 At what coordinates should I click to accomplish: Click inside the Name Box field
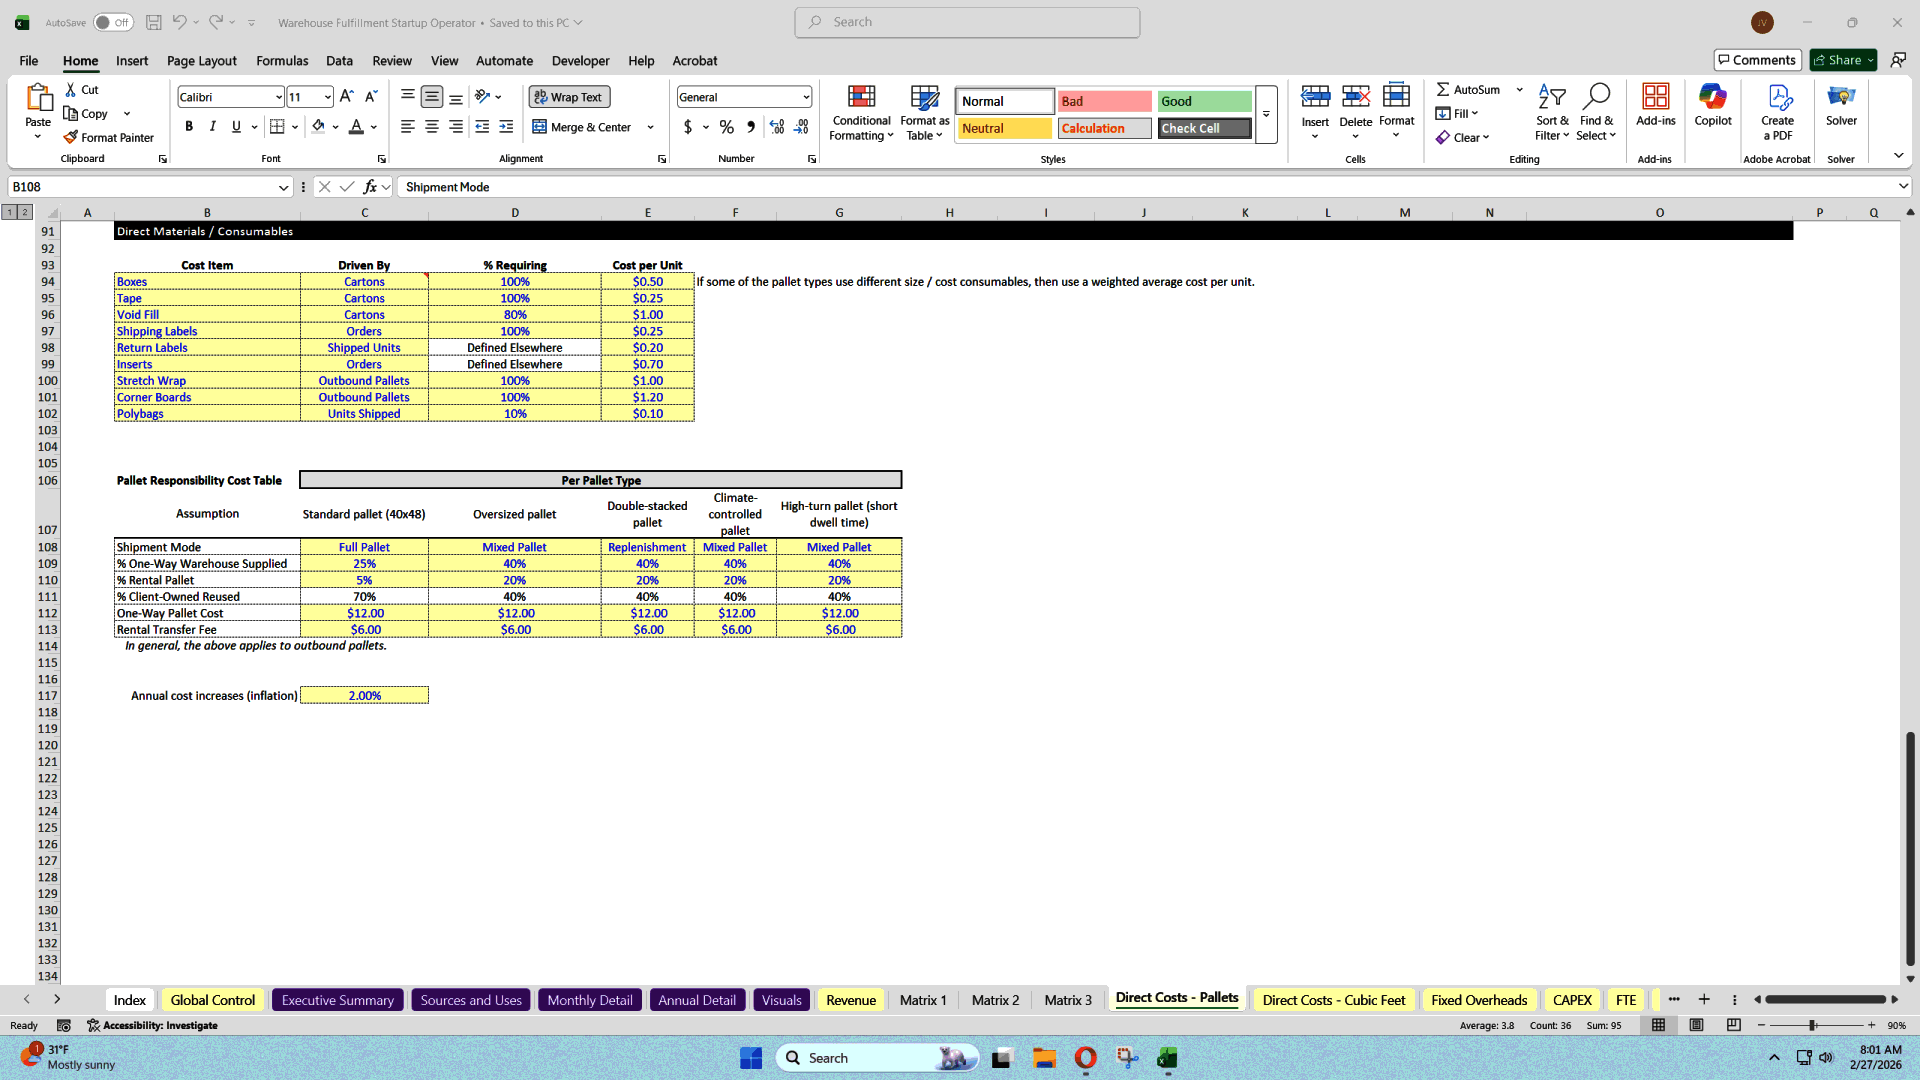tap(145, 187)
